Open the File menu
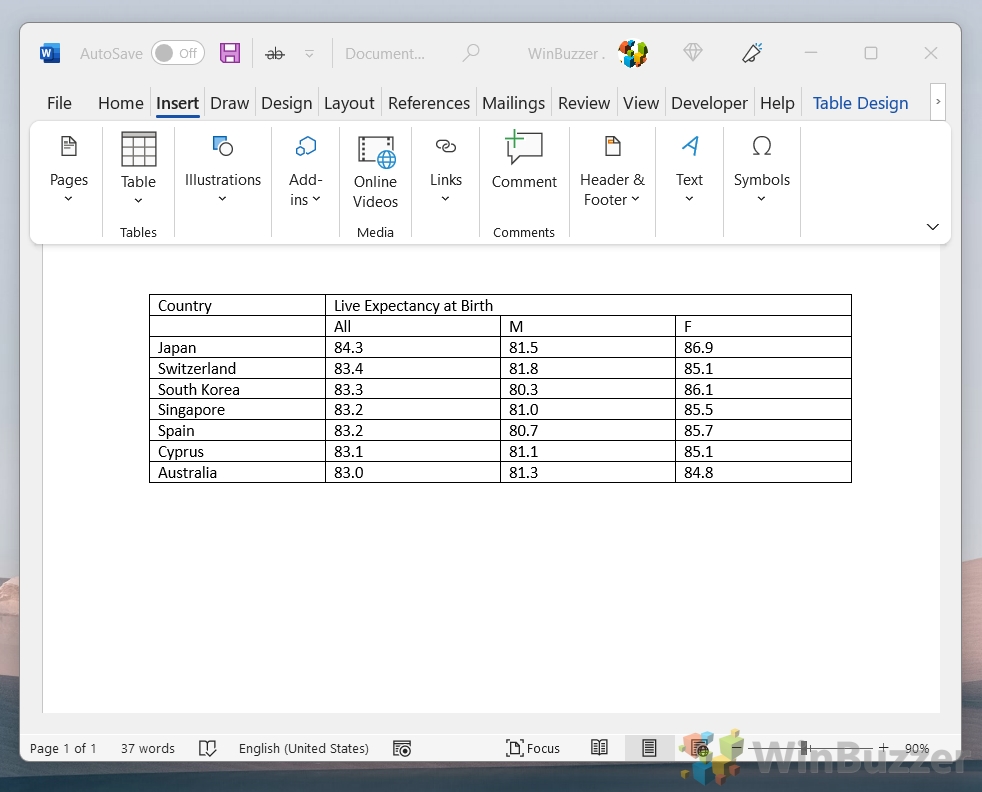This screenshot has height=792, width=982. [59, 103]
